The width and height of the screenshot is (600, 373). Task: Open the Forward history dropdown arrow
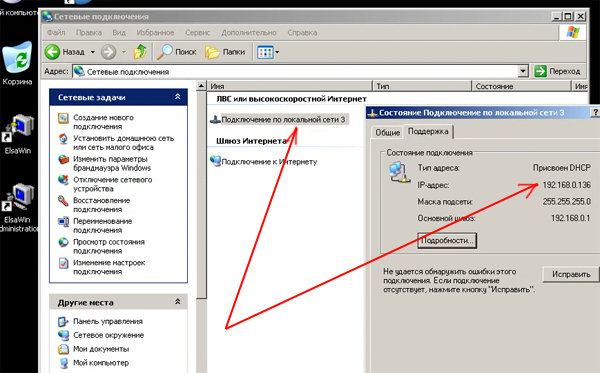click(124, 52)
